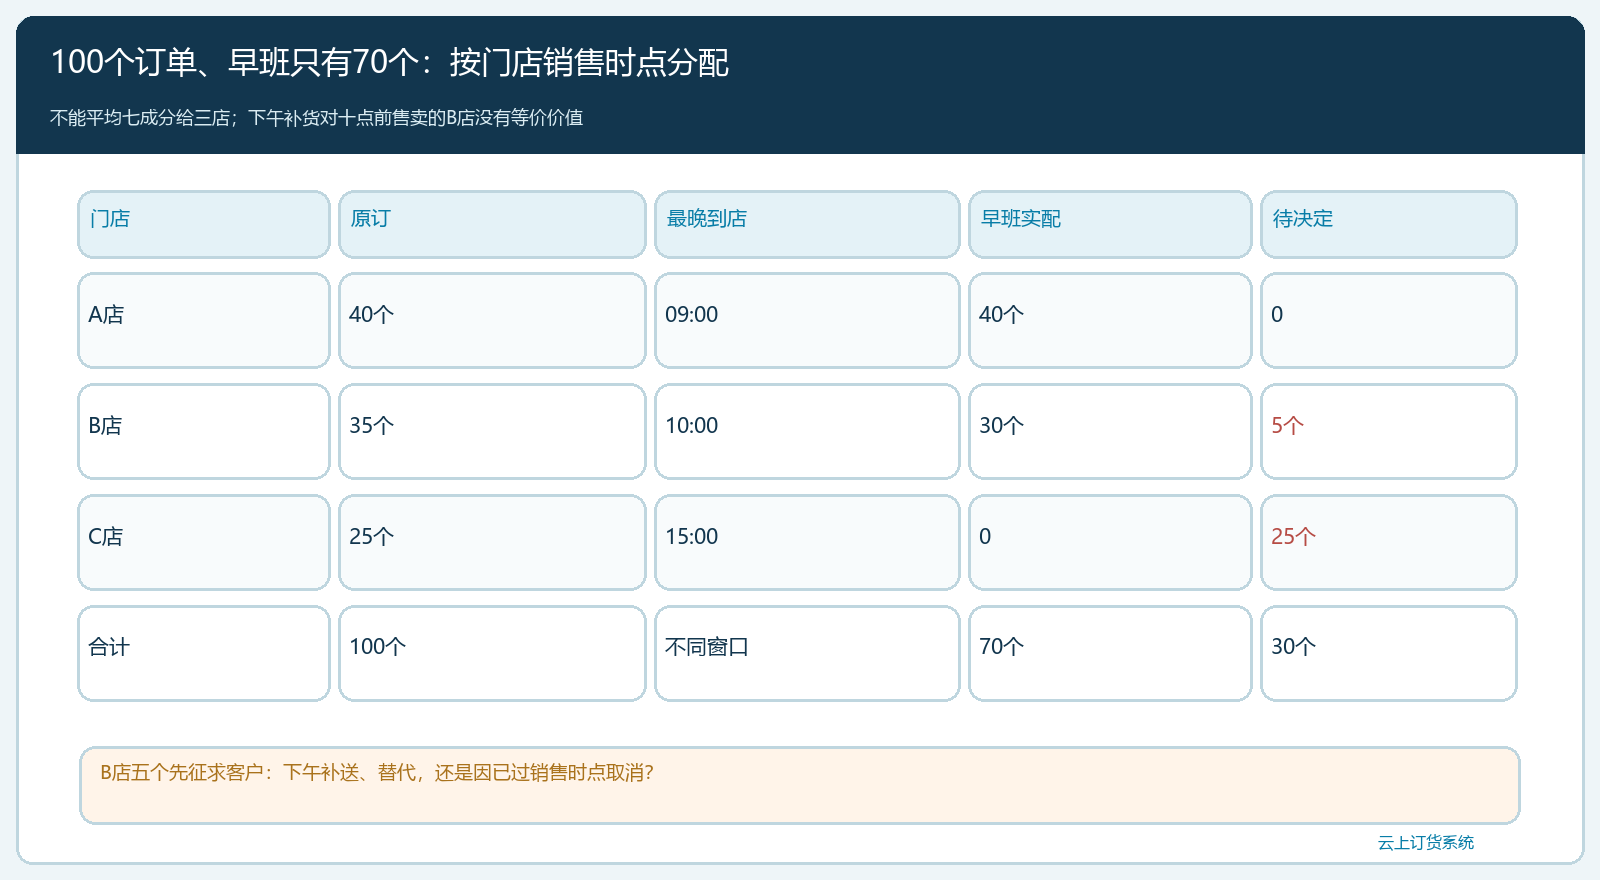Select the red 5个 pending cell
This screenshot has height=880, width=1600.
(1389, 431)
